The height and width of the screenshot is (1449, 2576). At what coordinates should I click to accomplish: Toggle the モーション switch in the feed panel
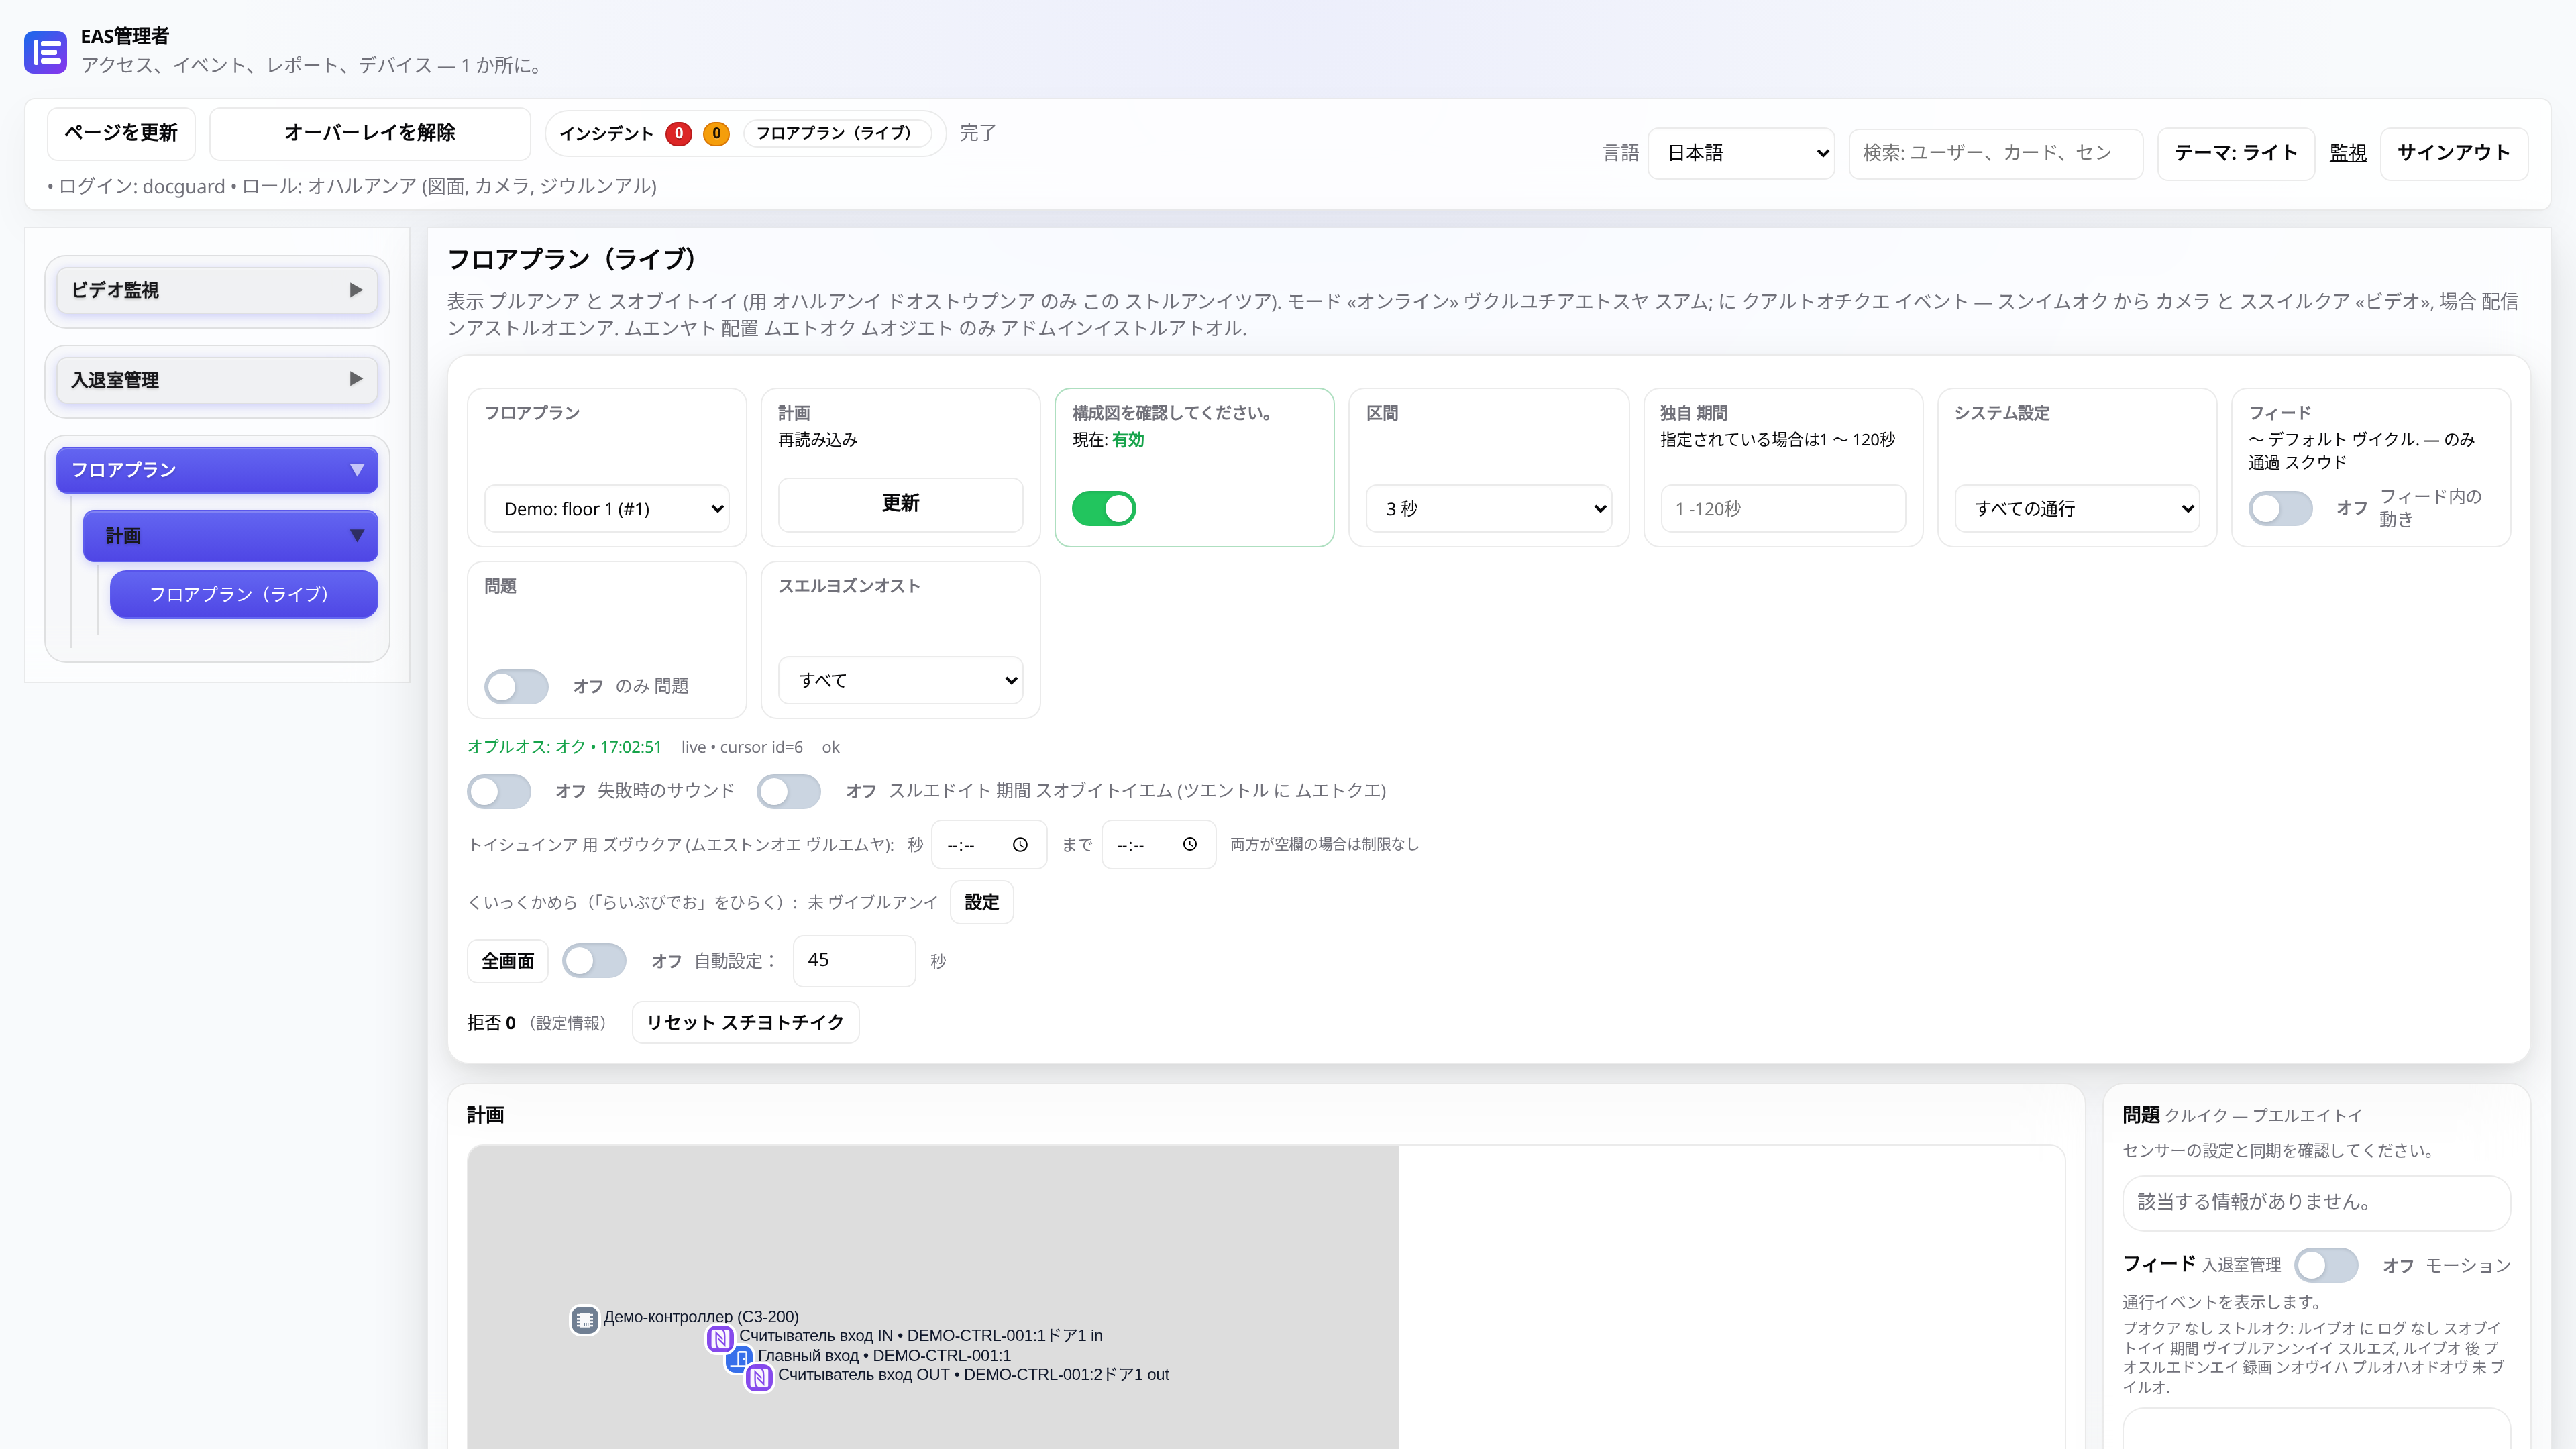pyautogui.click(x=2326, y=1265)
